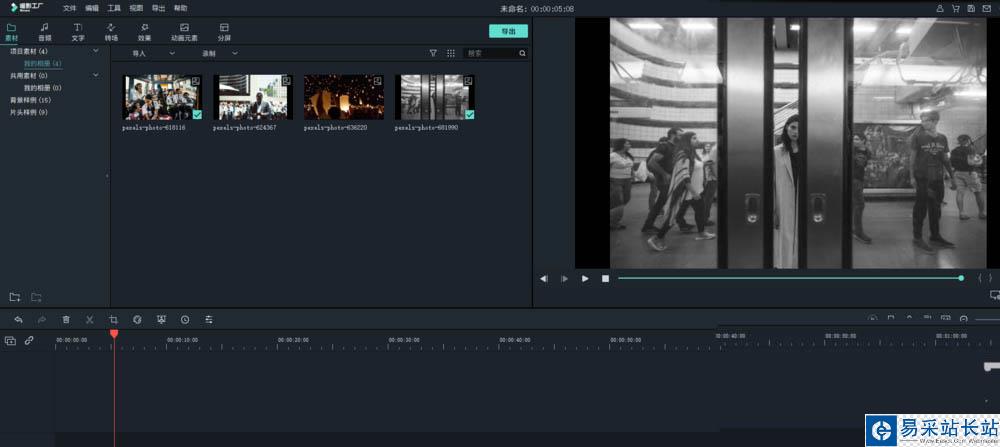The image size is (1000, 447).
Task: Click checkmark on pexels-photo-681990 thumbnail
Action: coord(470,115)
